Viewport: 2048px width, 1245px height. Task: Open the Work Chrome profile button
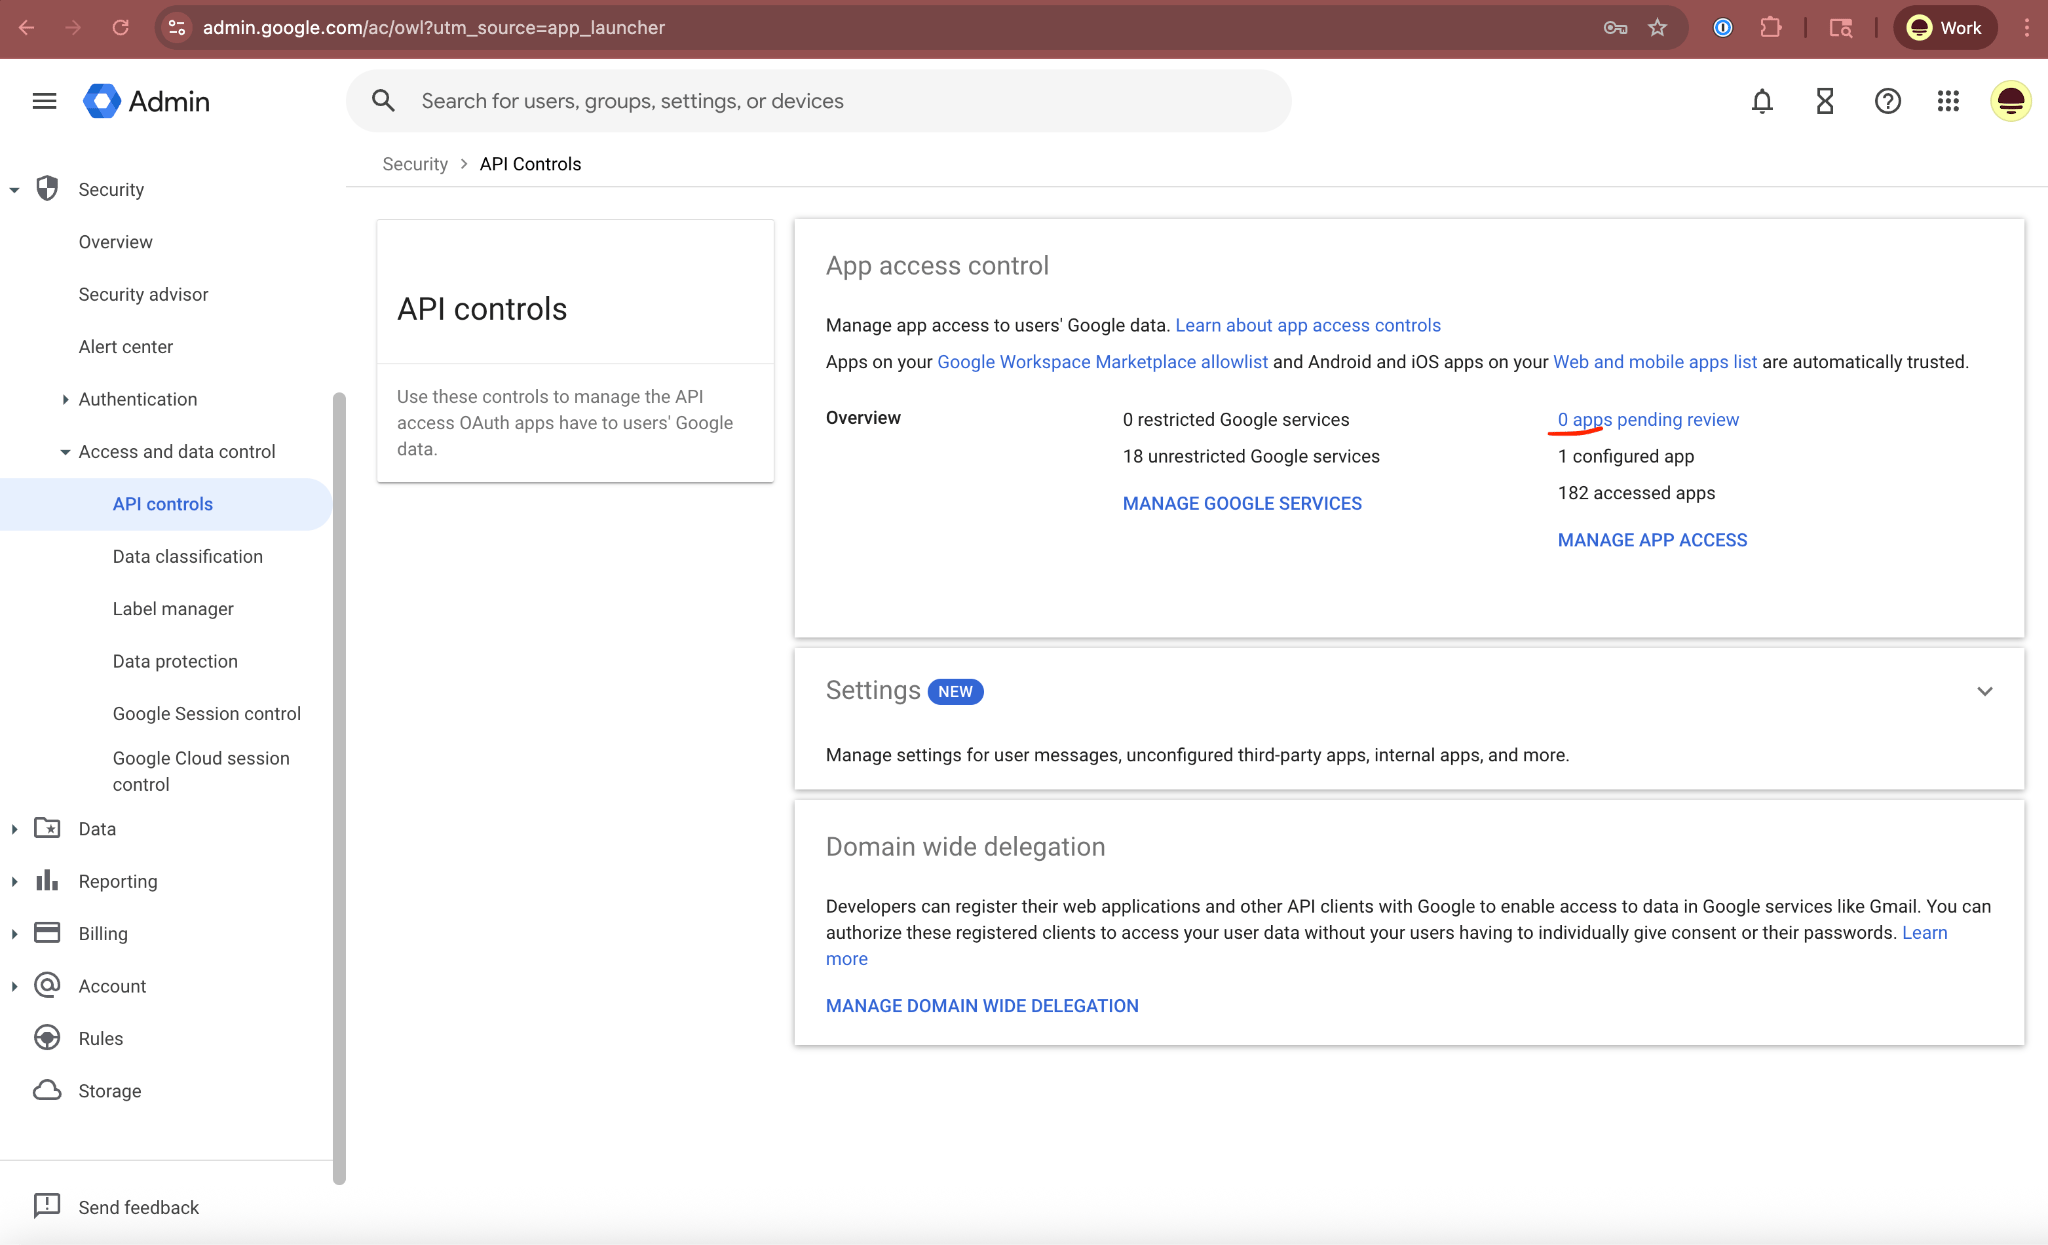pyautogui.click(x=1945, y=27)
